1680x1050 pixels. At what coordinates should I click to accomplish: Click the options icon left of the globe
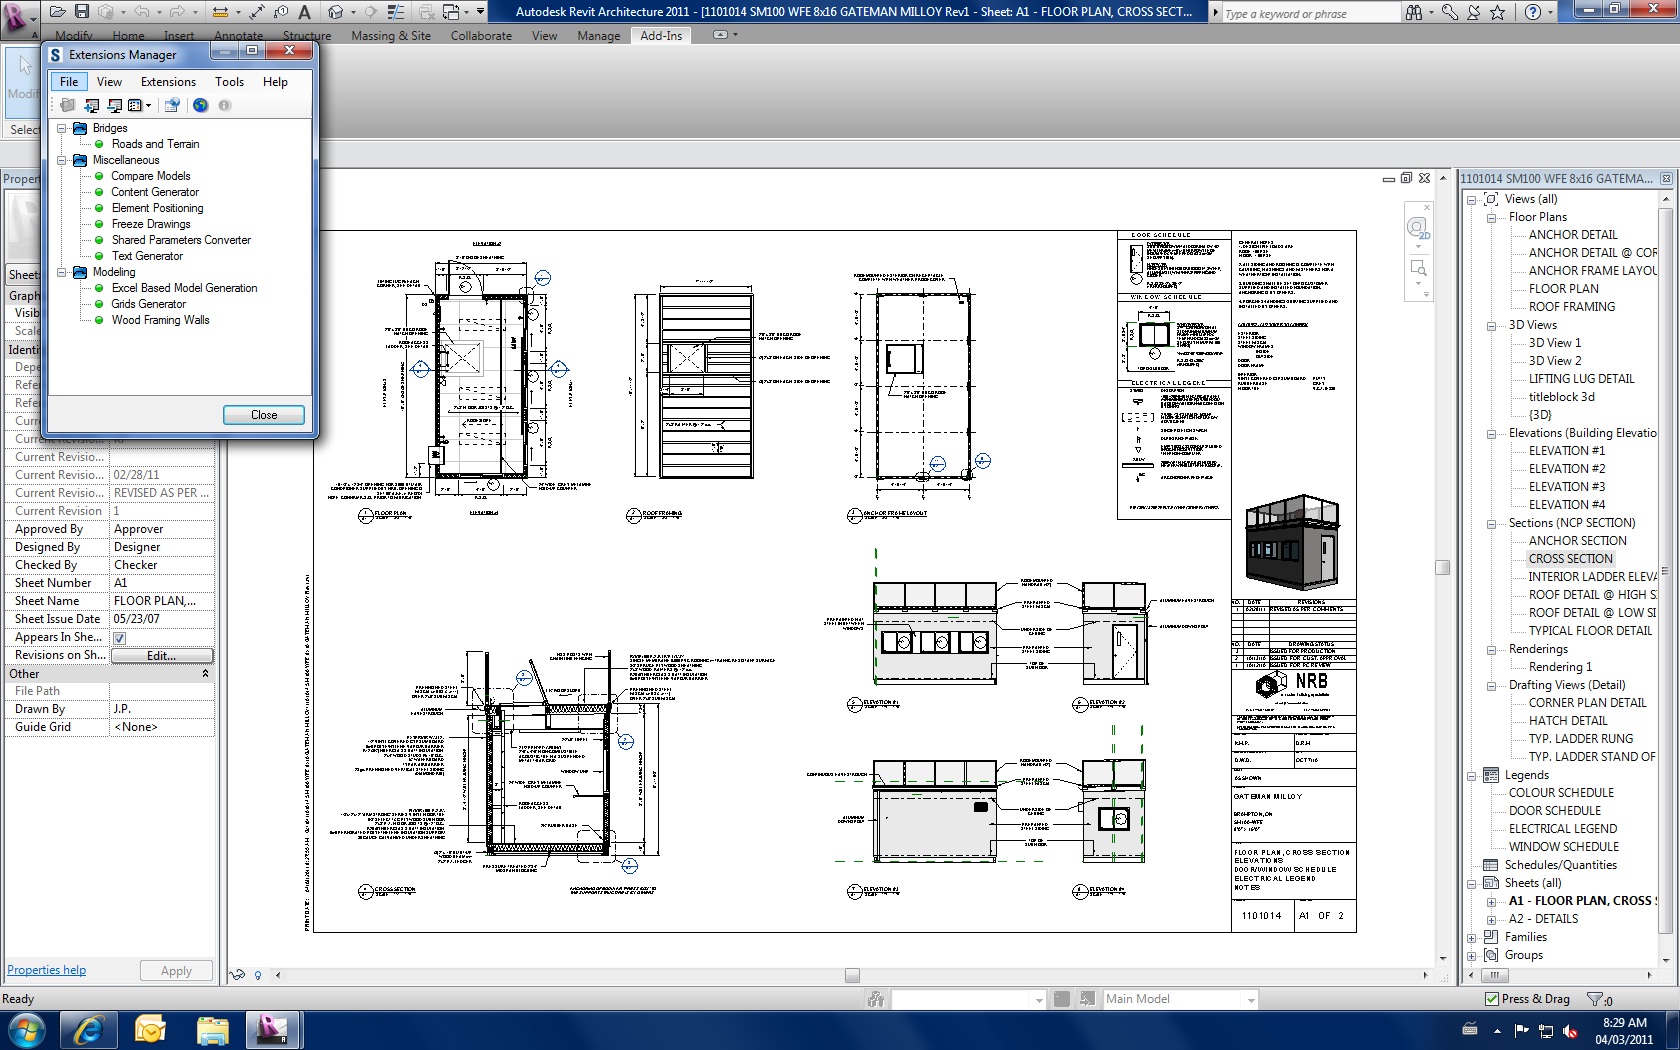(x=172, y=105)
